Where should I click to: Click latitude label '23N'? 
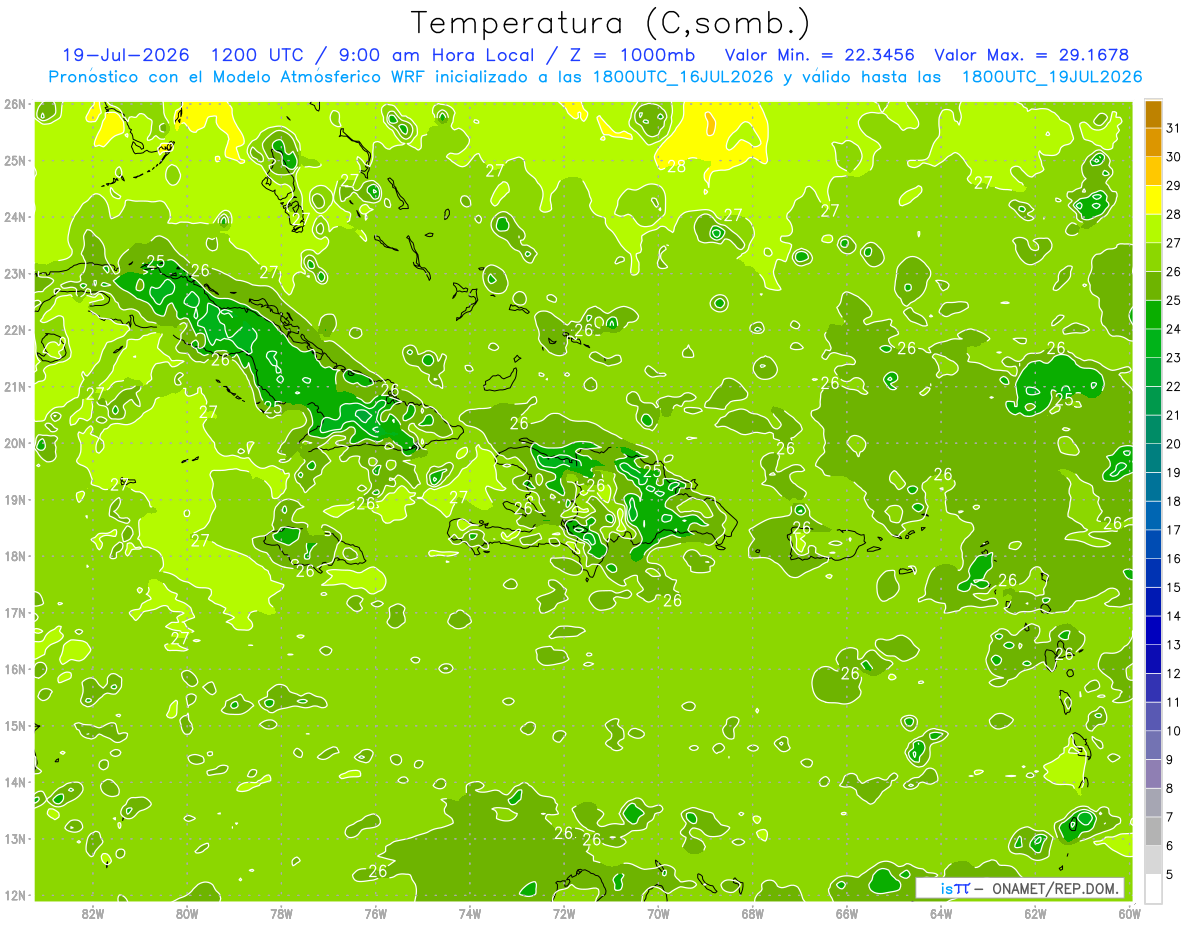tap(15, 273)
